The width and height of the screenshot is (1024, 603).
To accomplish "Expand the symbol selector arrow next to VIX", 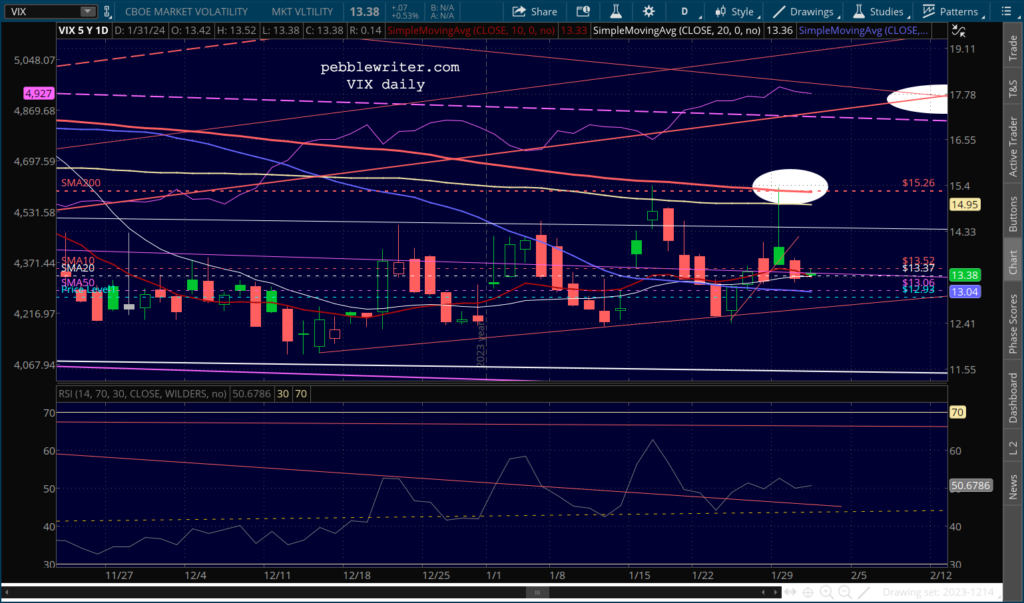I will pos(88,11).
